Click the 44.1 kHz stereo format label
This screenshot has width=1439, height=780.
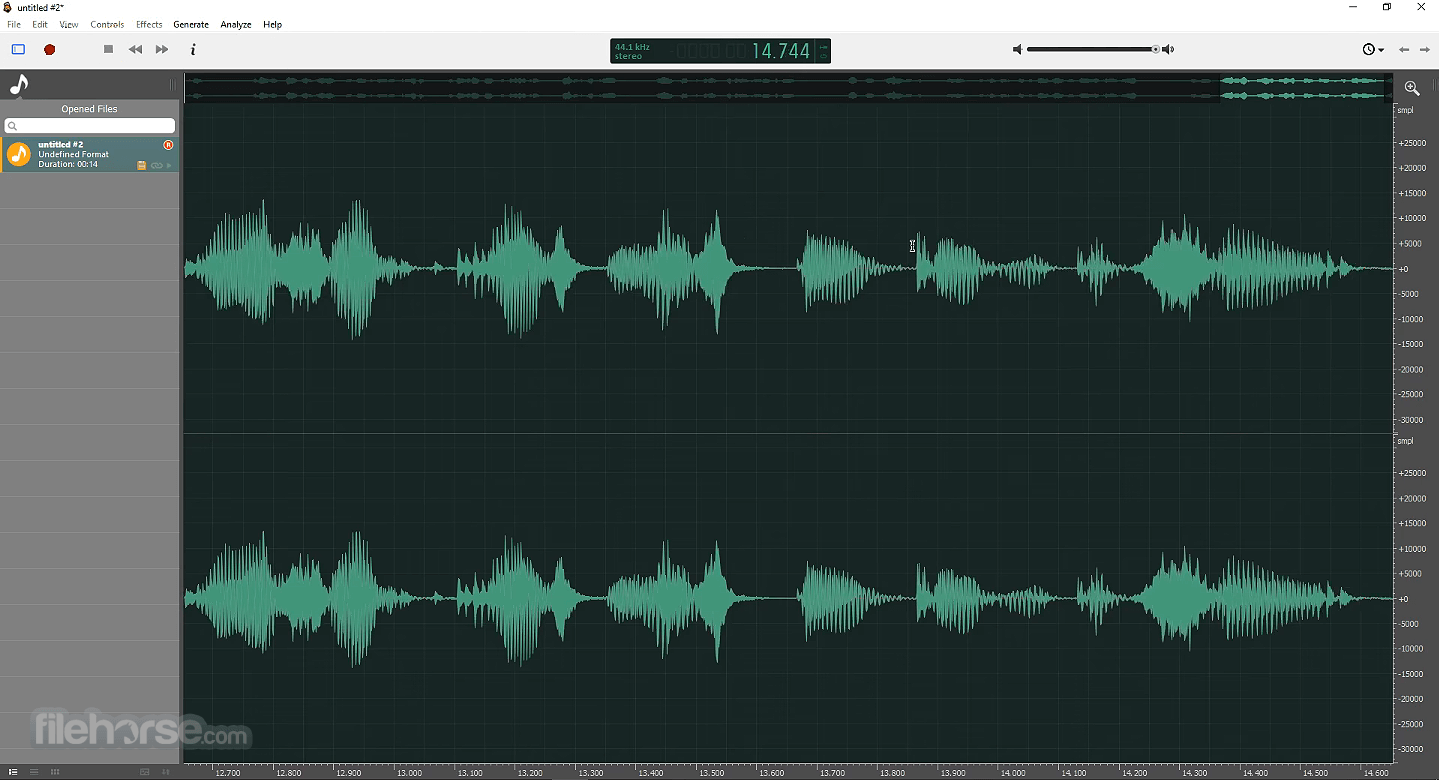click(x=632, y=51)
